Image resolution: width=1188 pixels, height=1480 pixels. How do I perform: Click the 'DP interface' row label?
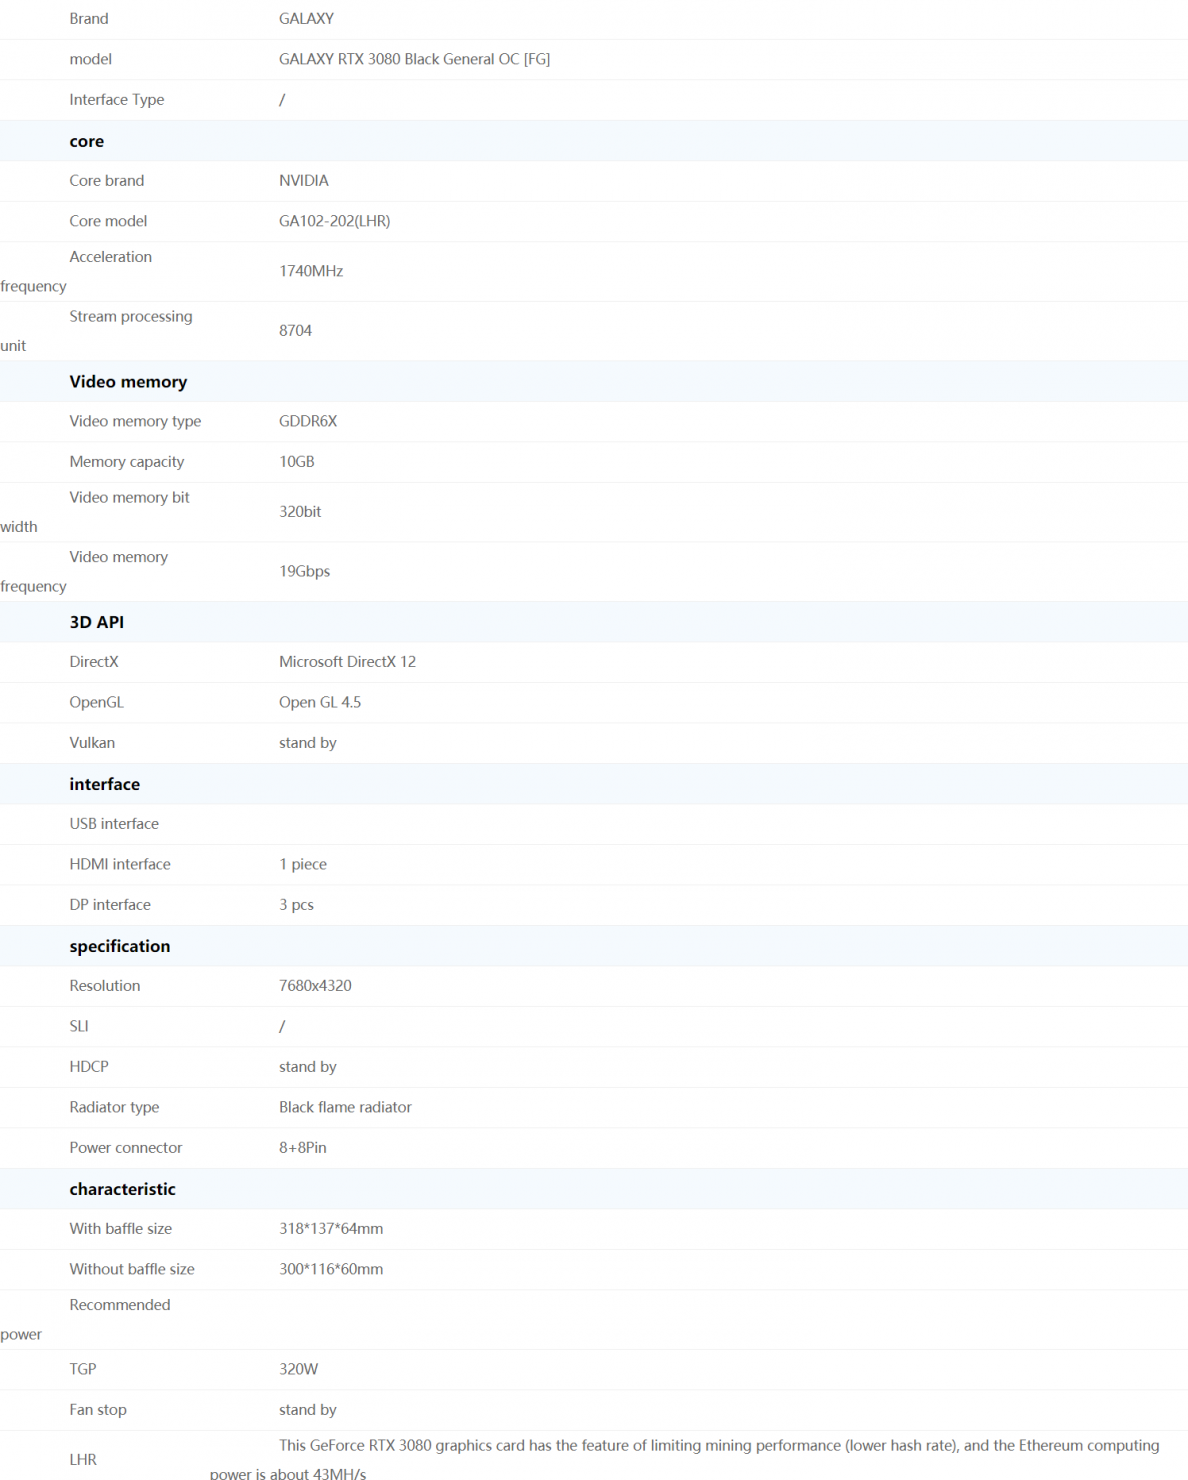110,905
